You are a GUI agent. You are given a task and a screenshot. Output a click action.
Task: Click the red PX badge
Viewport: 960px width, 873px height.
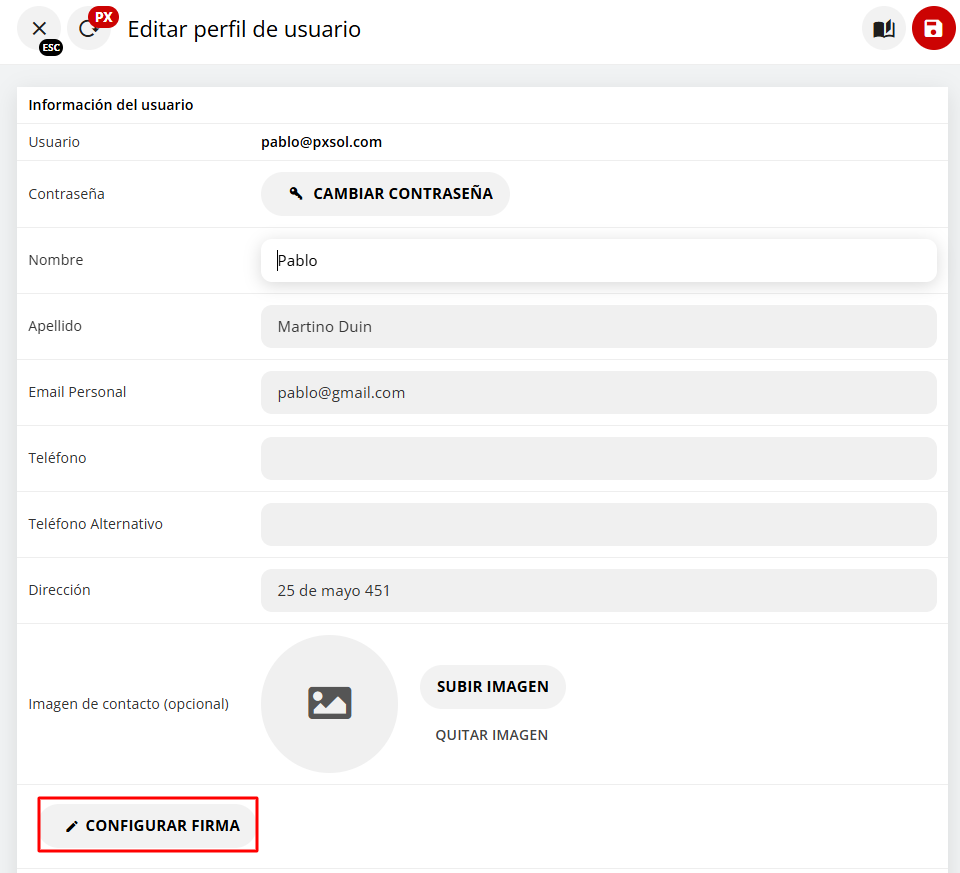point(104,17)
